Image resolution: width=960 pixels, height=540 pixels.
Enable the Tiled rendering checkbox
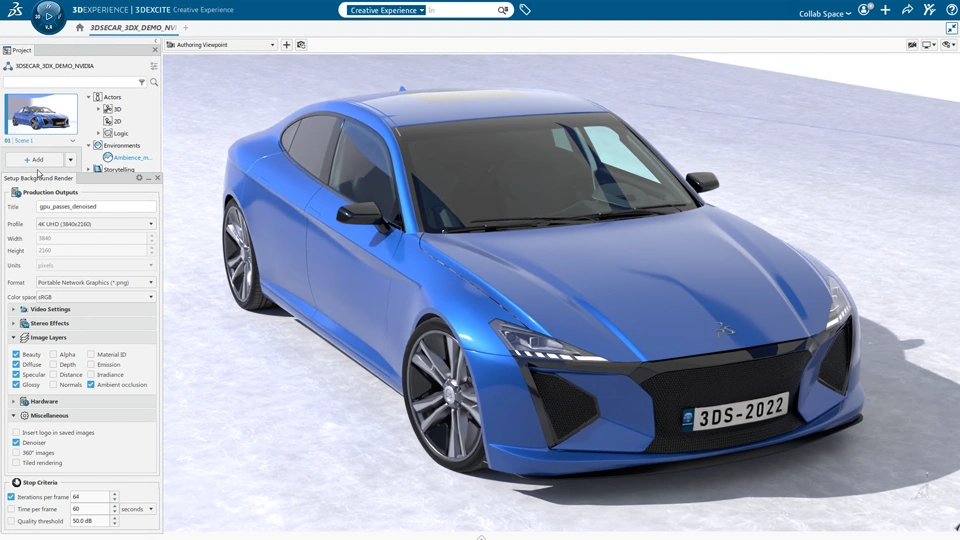(16, 463)
